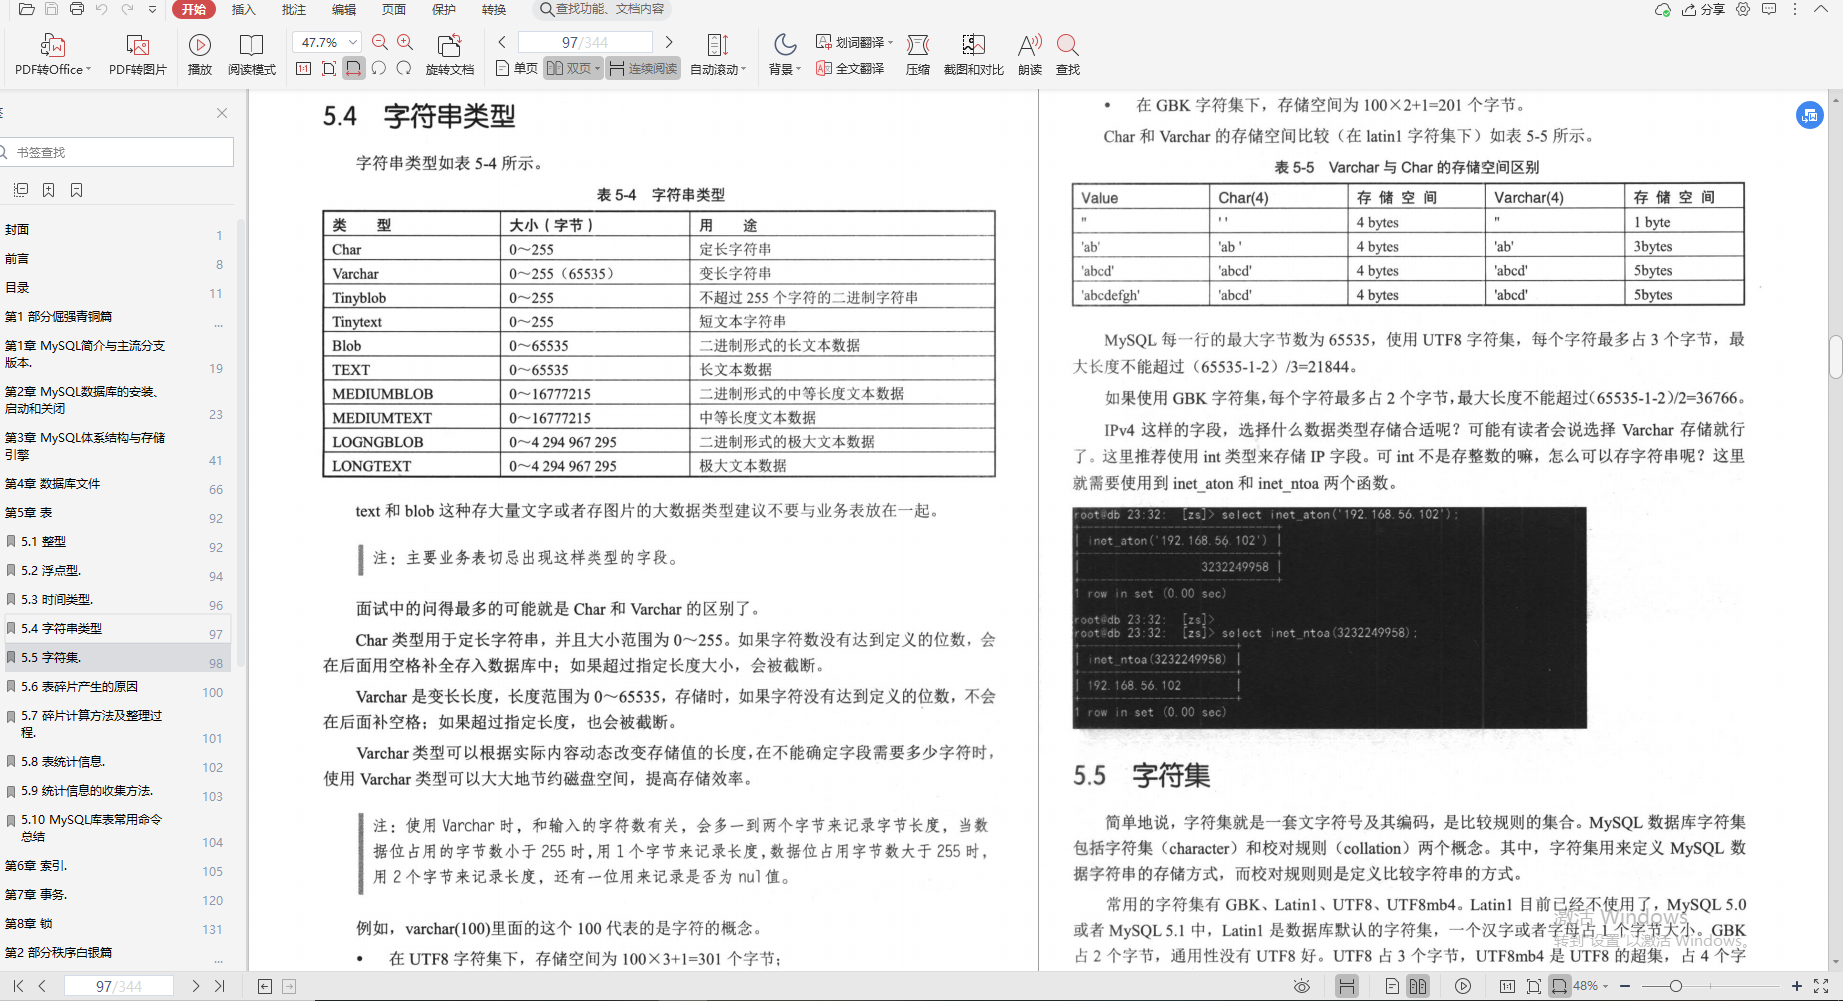Launch 截图和对比 screenshot compare
The height and width of the screenshot is (1001, 1843).
(x=972, y=54)
